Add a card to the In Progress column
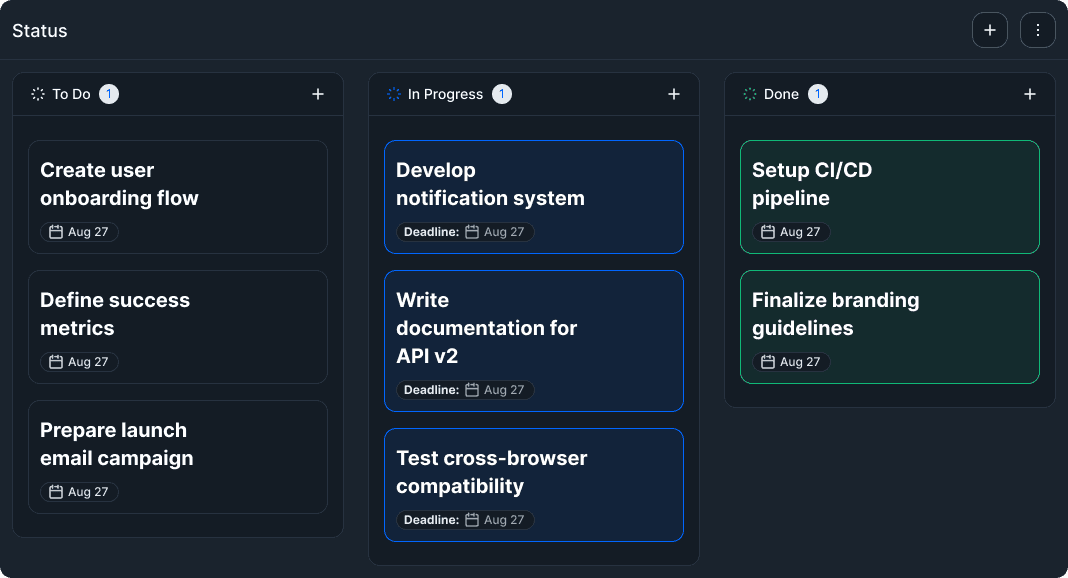The width and height of the screenshot is (1068, 578). 674,94
